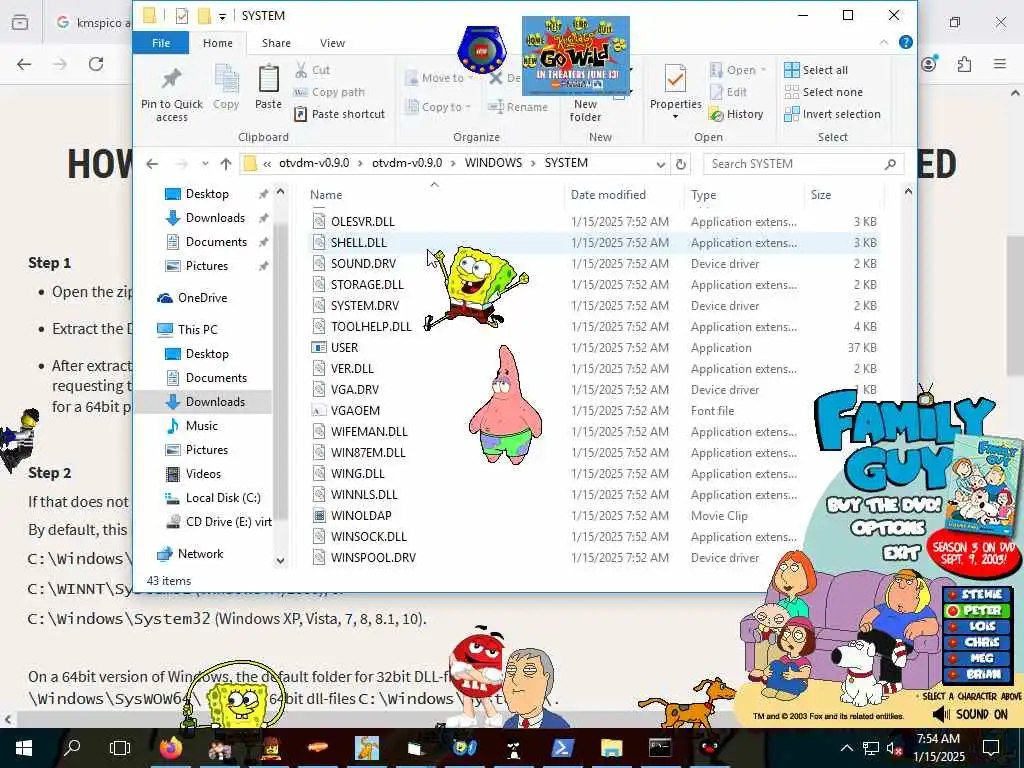
Task: Select Peter in the Family Guy widget
Action: point(976,611)
